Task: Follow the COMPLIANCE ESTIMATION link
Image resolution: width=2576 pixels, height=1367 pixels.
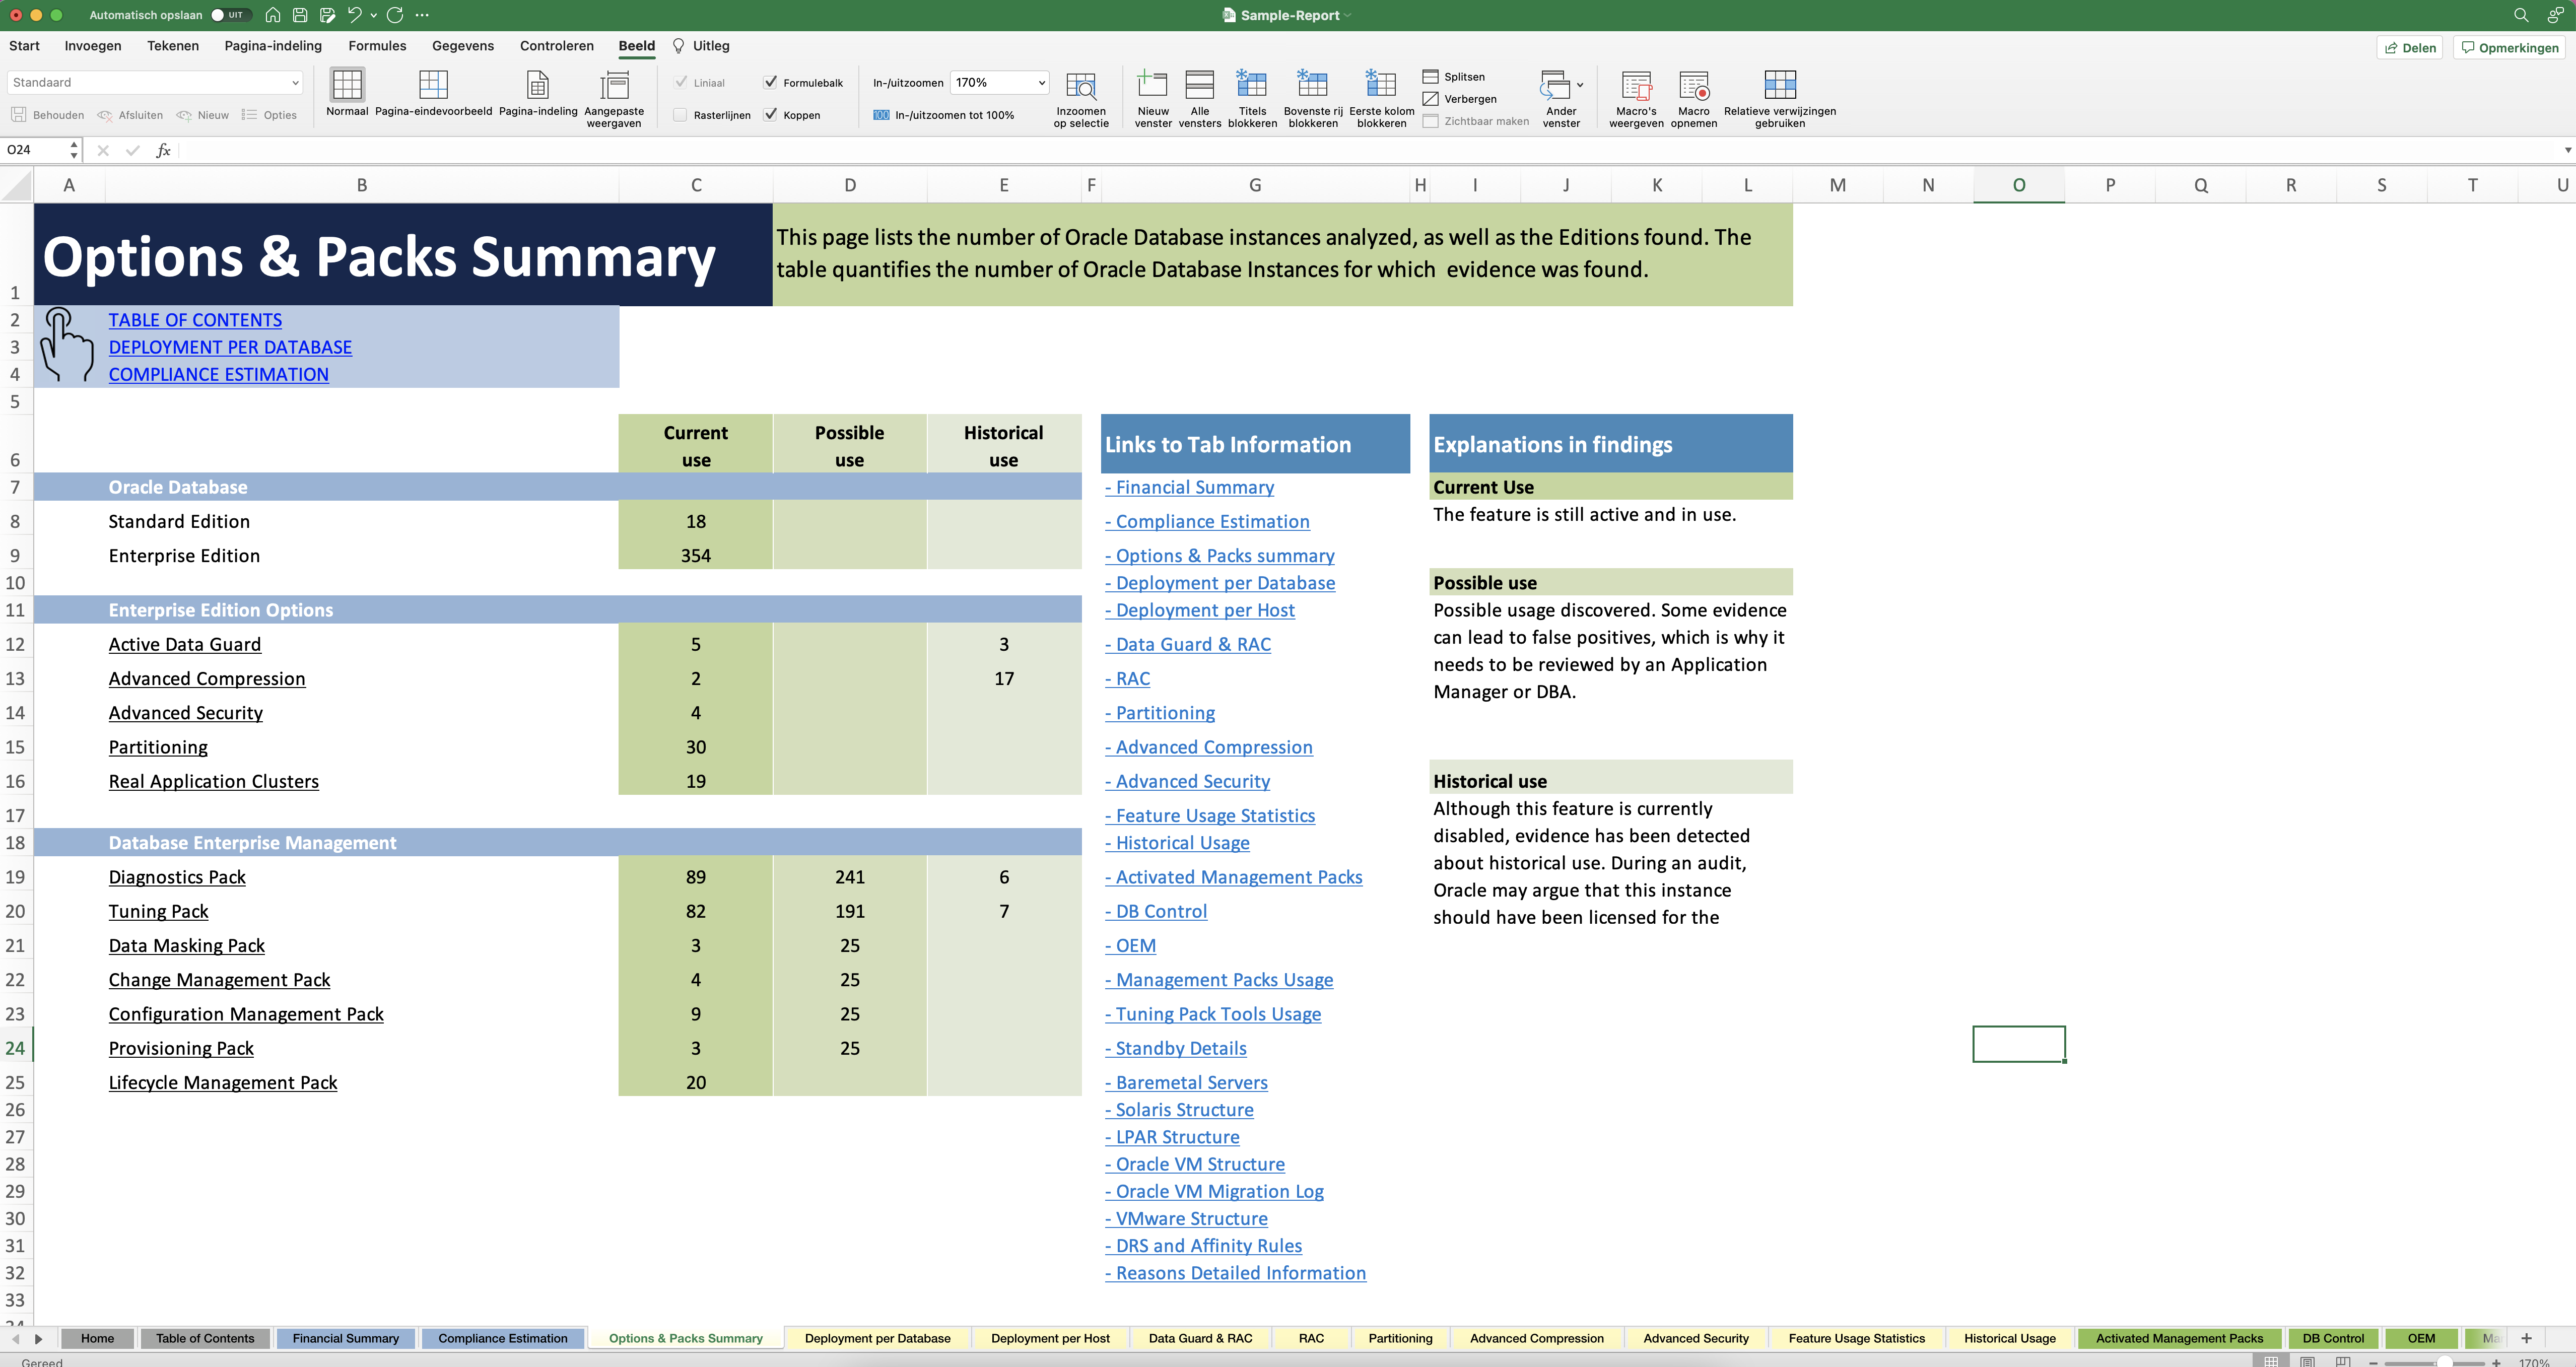Action: [218, 374]
